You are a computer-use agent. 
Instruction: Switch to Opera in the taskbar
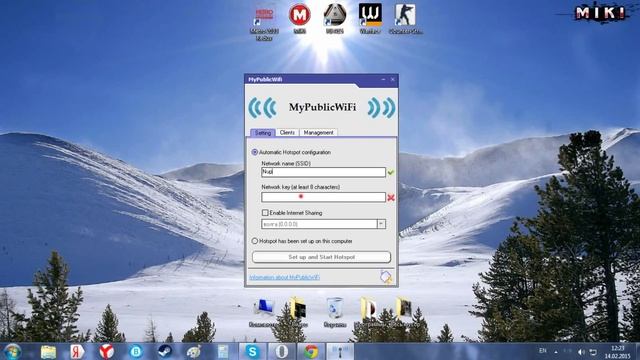coord(282,351)
